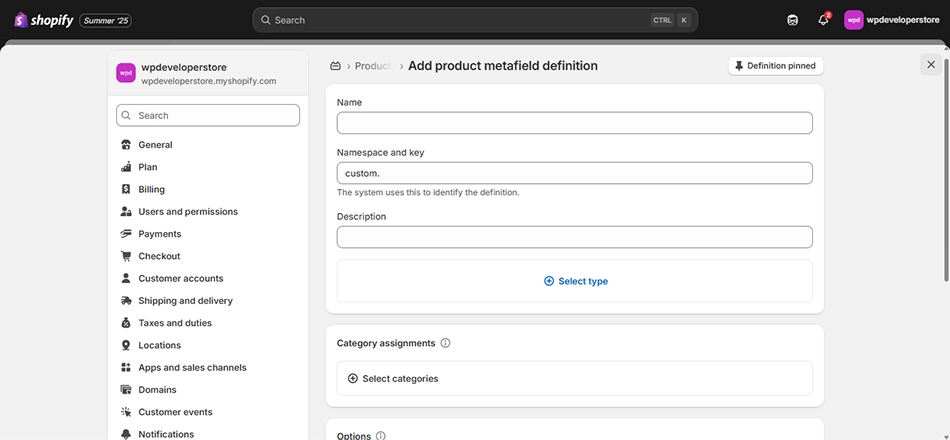Screen dimensions: 950x440
Task: Click the Notifications bell in sidebar
Action: [x=126, y=434]
